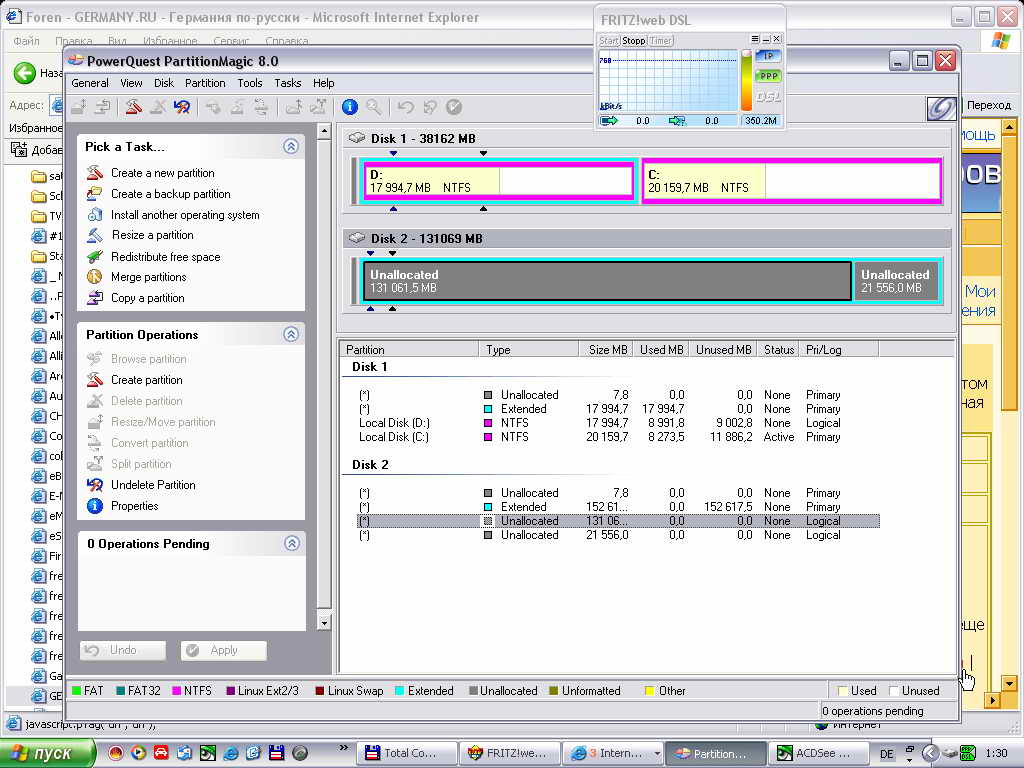Open the Copy a partition task
This screenshot has height=768, width=1024.
(x=148, y=298)
